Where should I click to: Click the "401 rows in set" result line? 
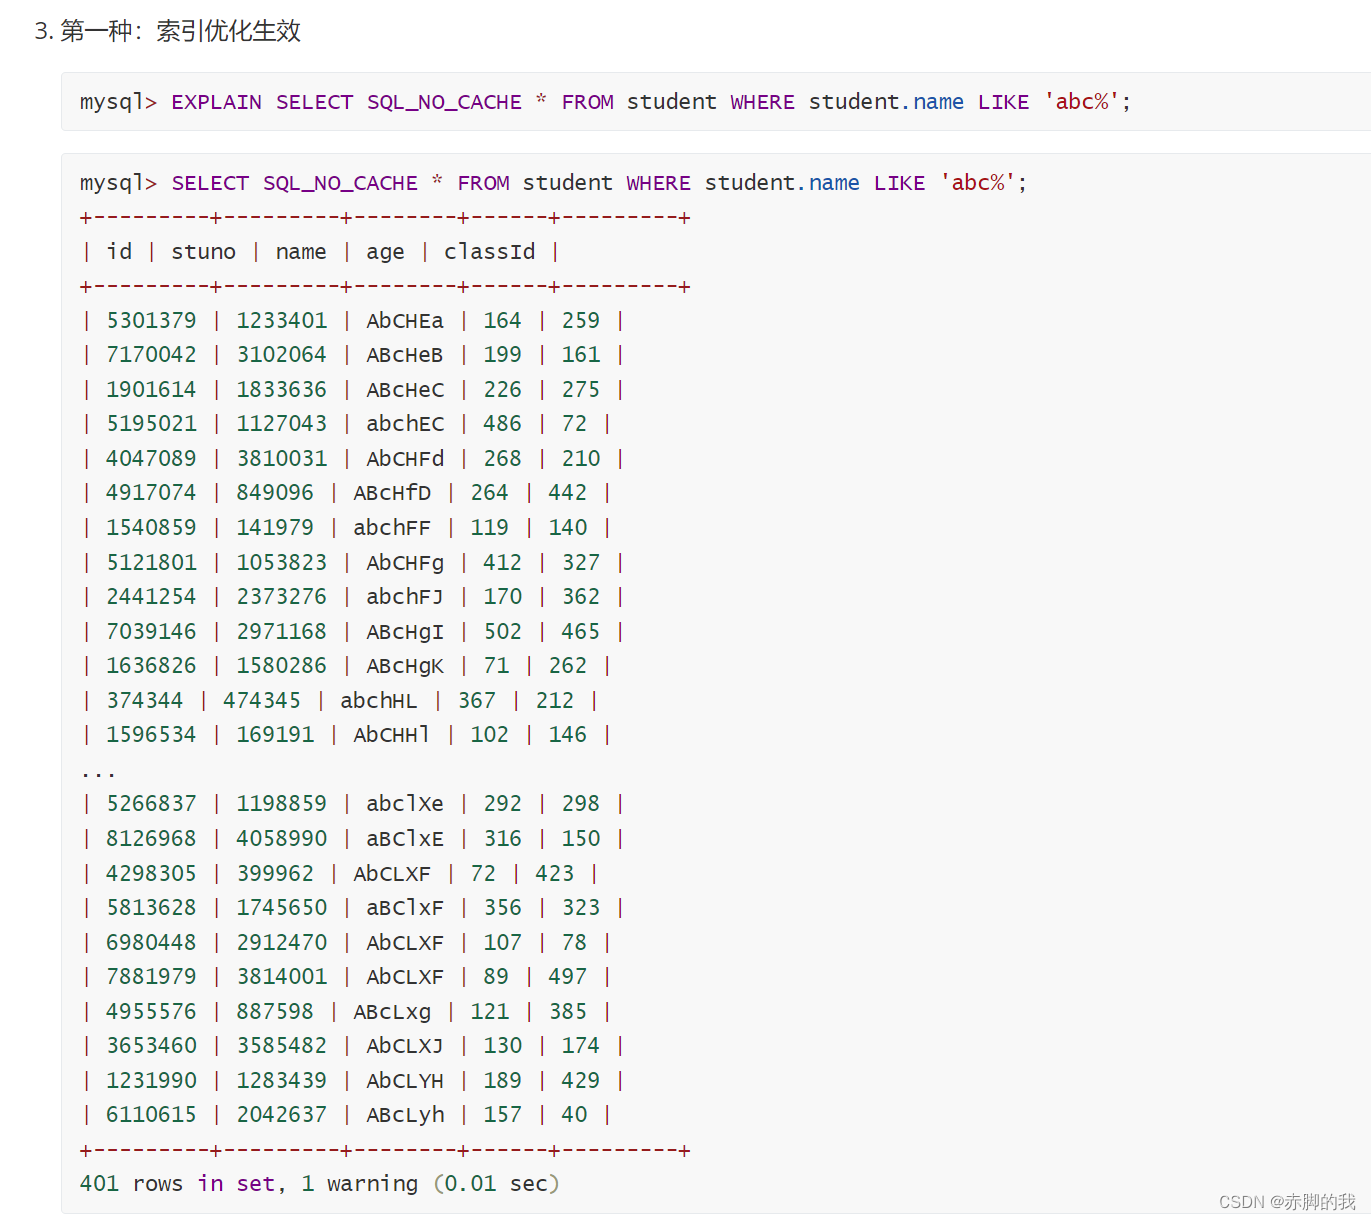pos(319,1184)
